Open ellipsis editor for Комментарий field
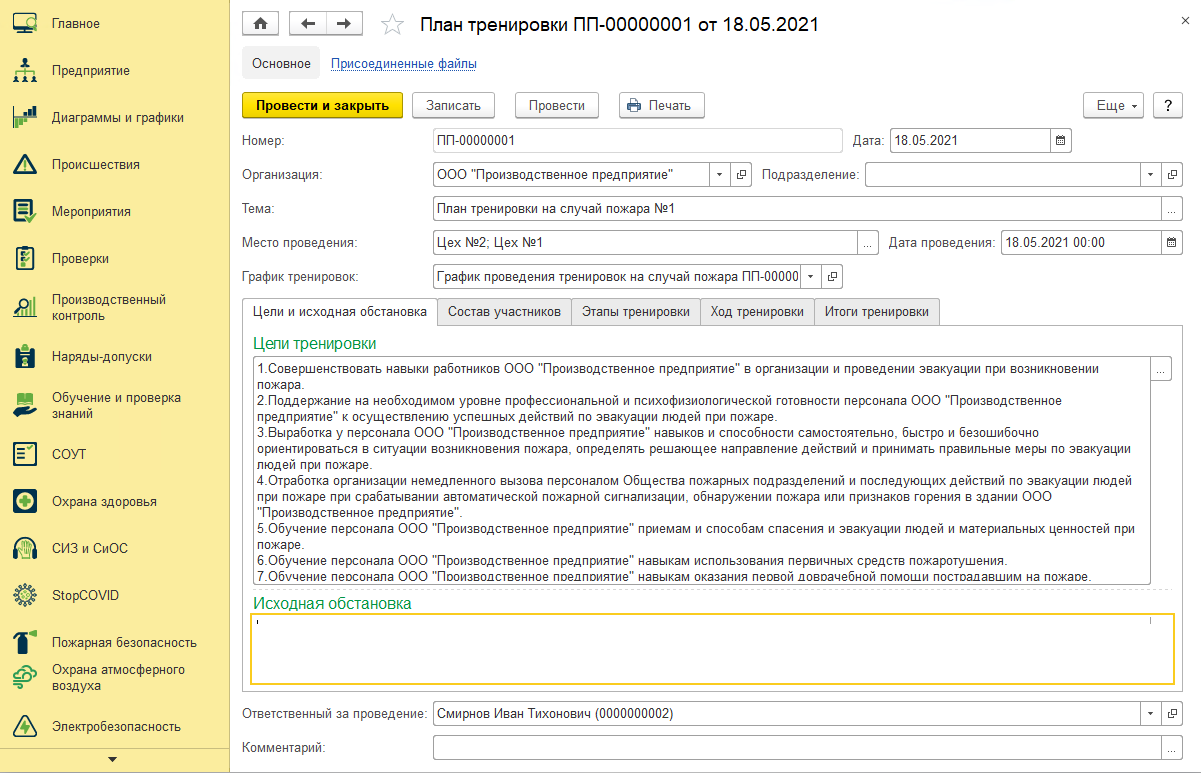1201x773 pixels. 1171,747
